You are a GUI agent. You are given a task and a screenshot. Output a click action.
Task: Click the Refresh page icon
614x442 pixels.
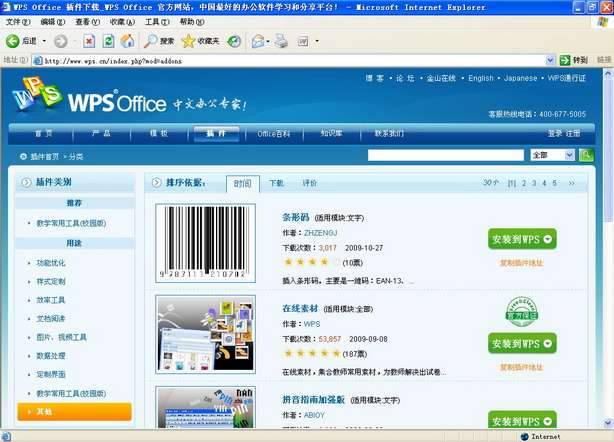click(108, 41)
